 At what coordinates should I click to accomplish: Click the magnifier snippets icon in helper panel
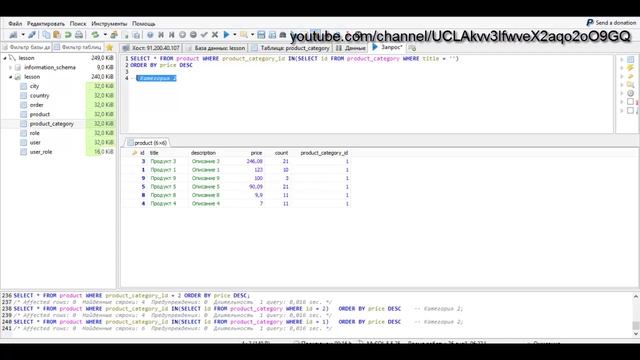(631, 84)
